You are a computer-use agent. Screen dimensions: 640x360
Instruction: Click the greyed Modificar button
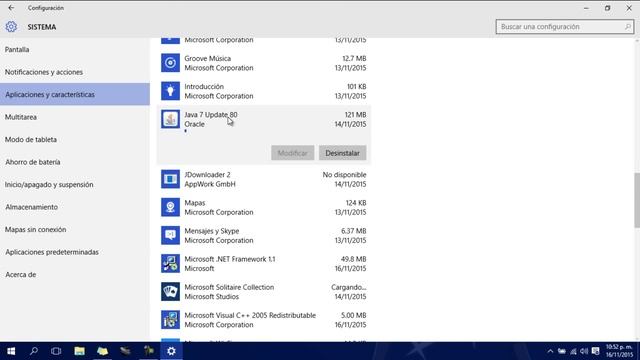pyautogui.click(x=293, y=153)
